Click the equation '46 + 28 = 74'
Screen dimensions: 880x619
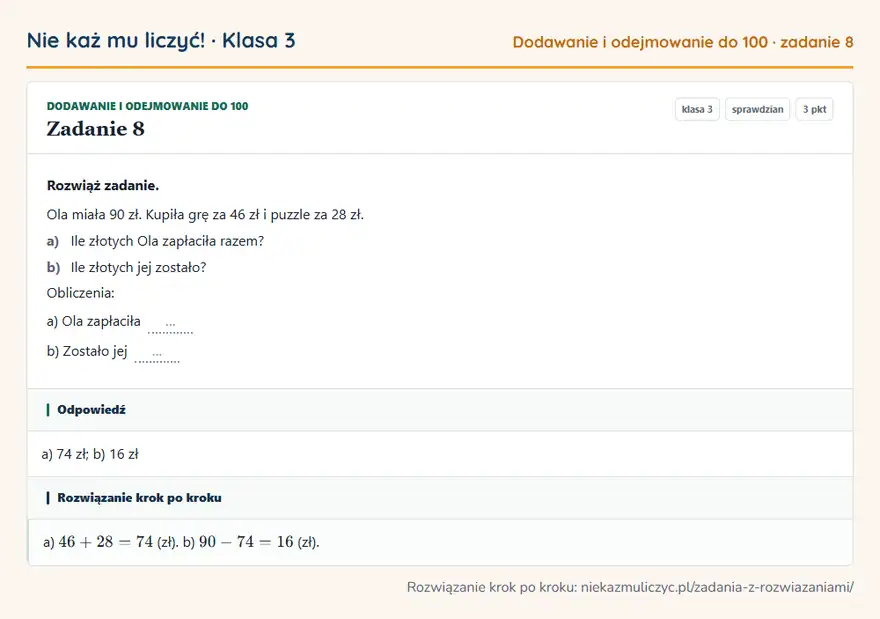tap(106, 542)
